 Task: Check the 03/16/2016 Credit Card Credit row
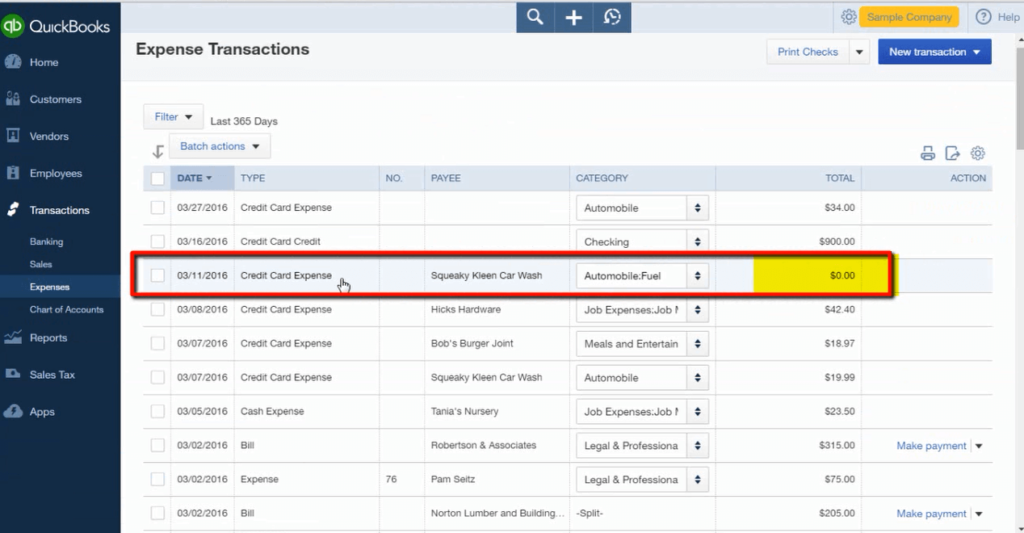coord(157,241)
